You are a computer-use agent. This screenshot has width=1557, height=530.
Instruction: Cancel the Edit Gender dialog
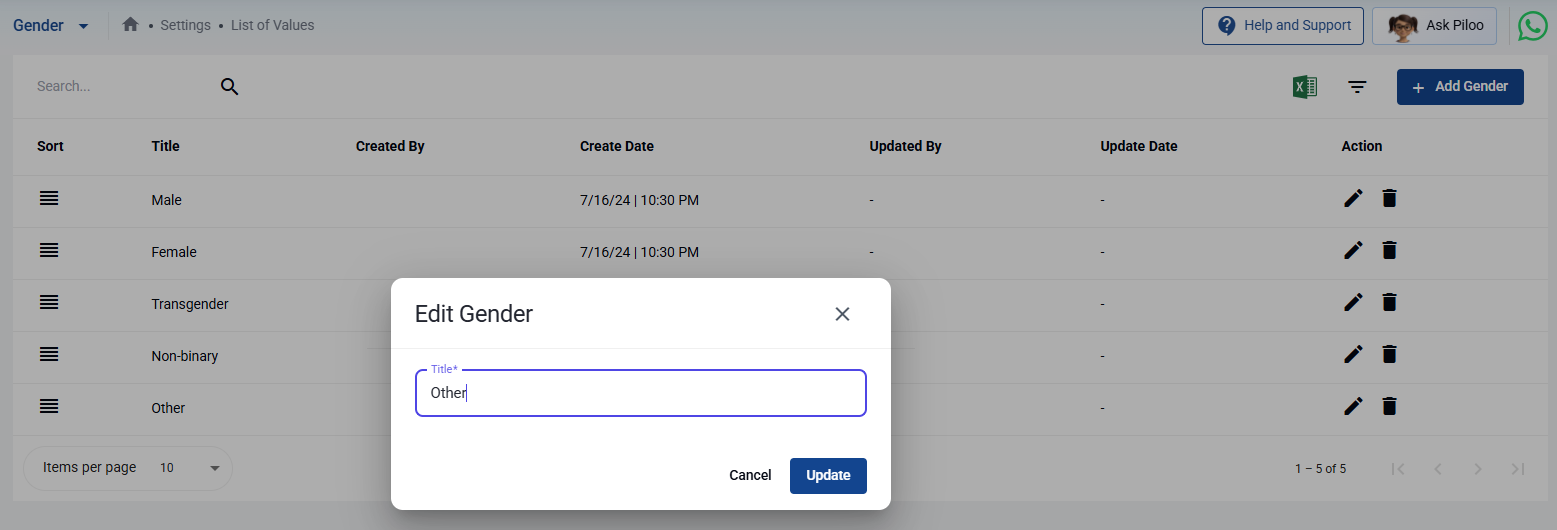[x=750, y=476]
